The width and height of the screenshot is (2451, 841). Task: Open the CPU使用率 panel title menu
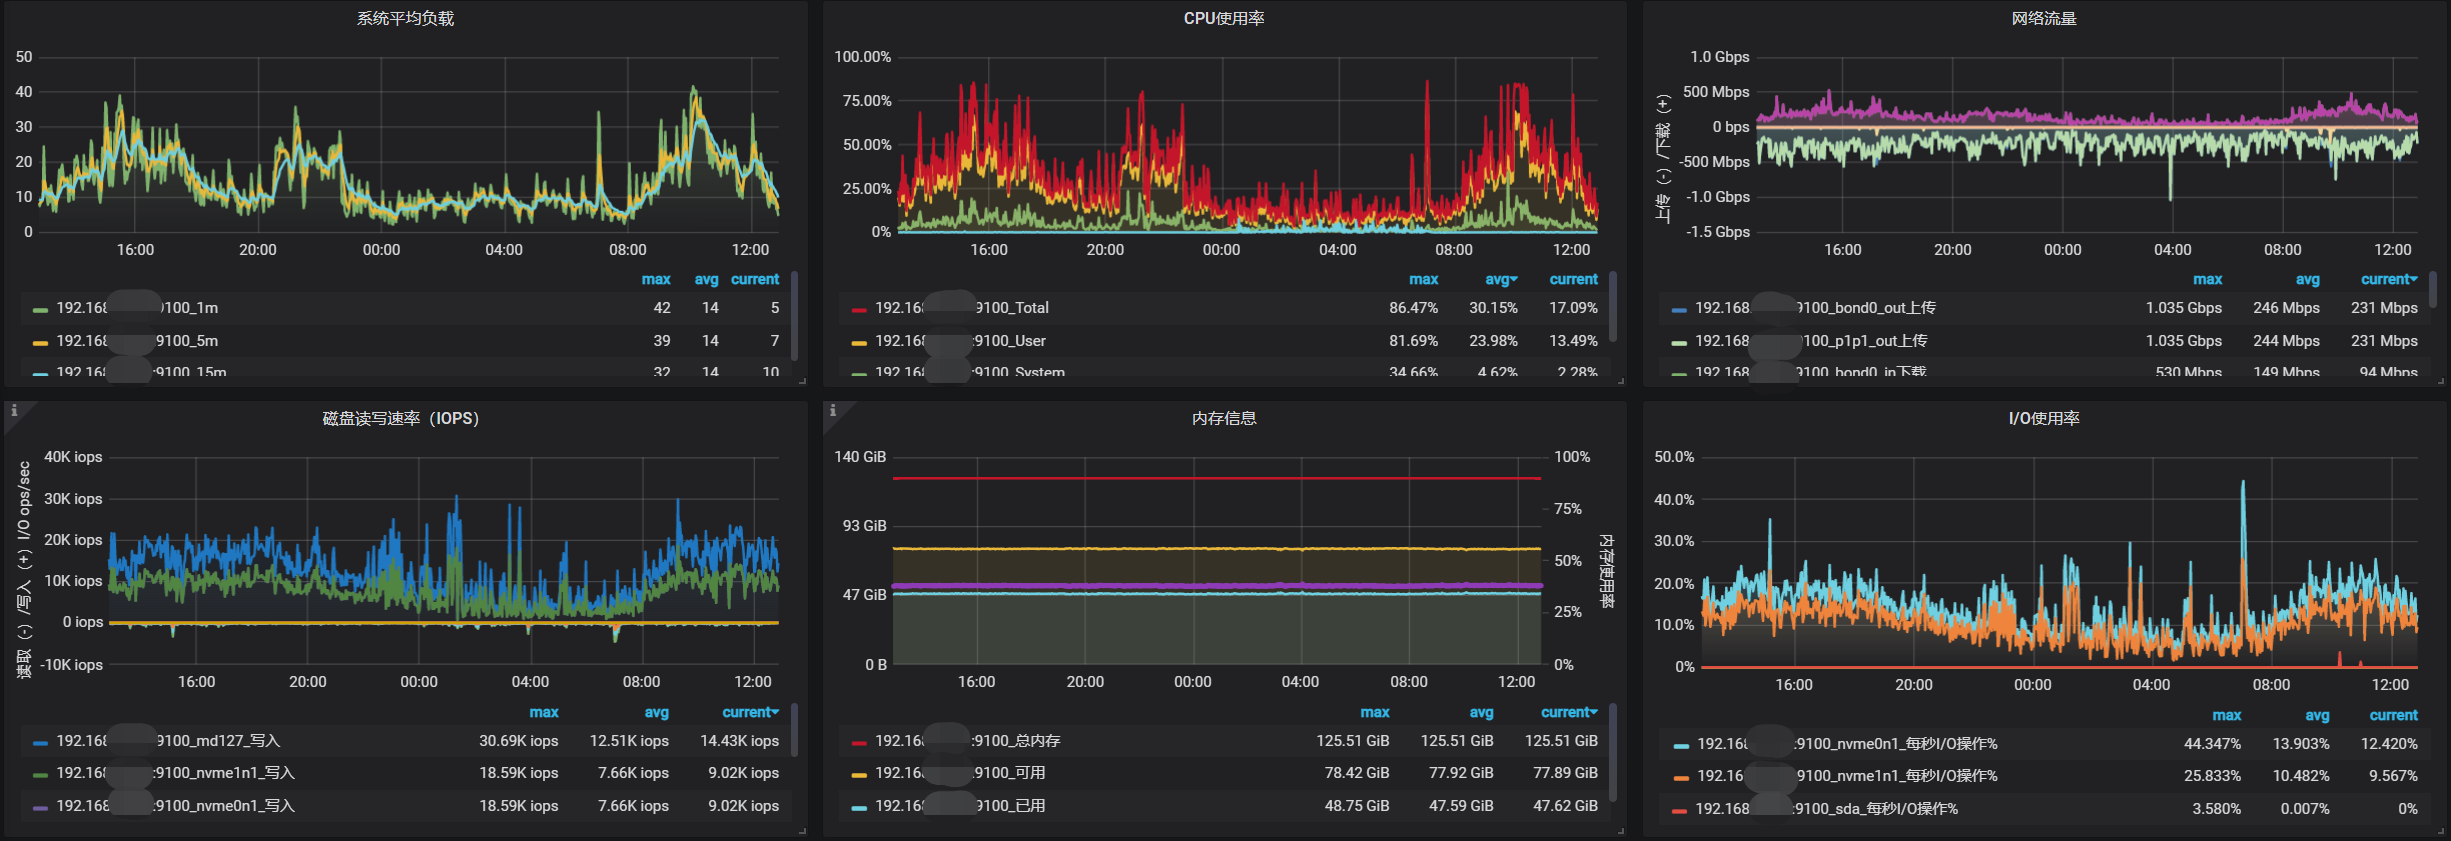pos(1224,18)
